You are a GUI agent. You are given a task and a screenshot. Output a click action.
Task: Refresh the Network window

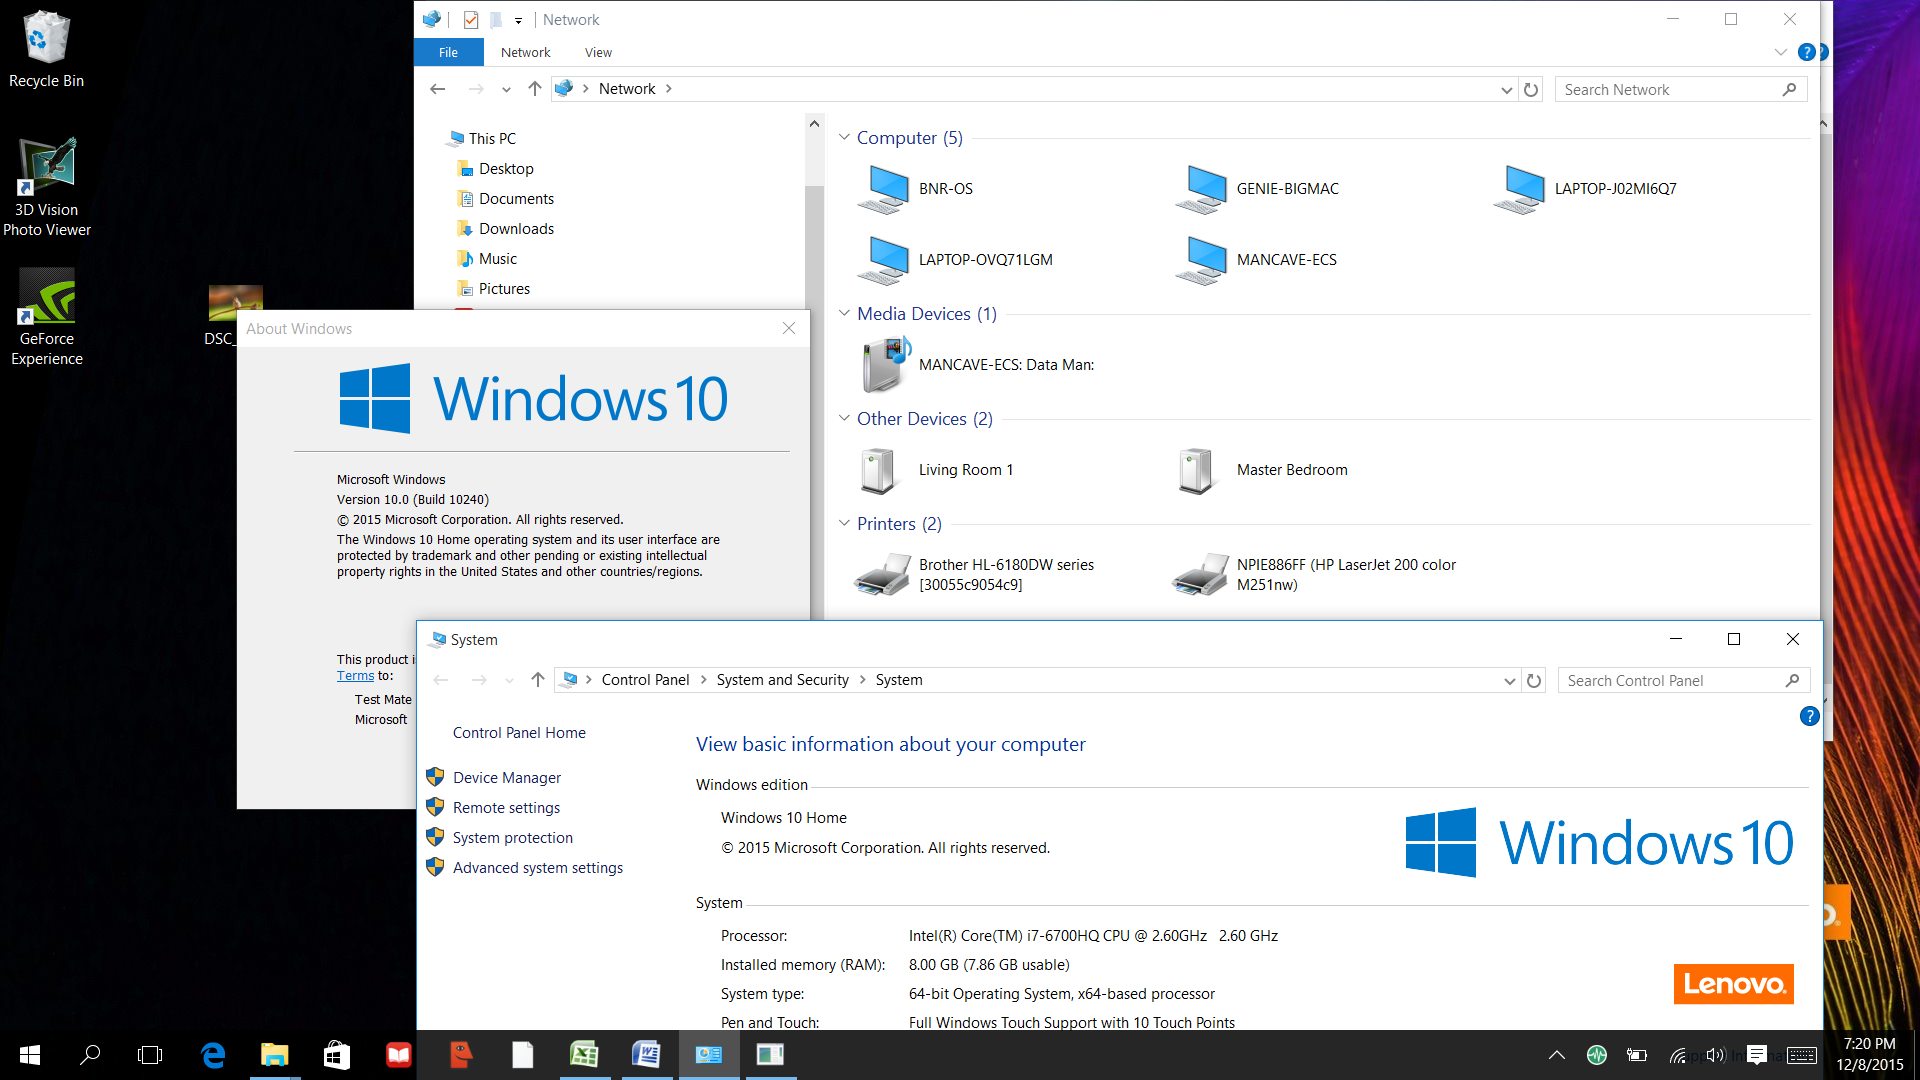tap(1531, 90)
